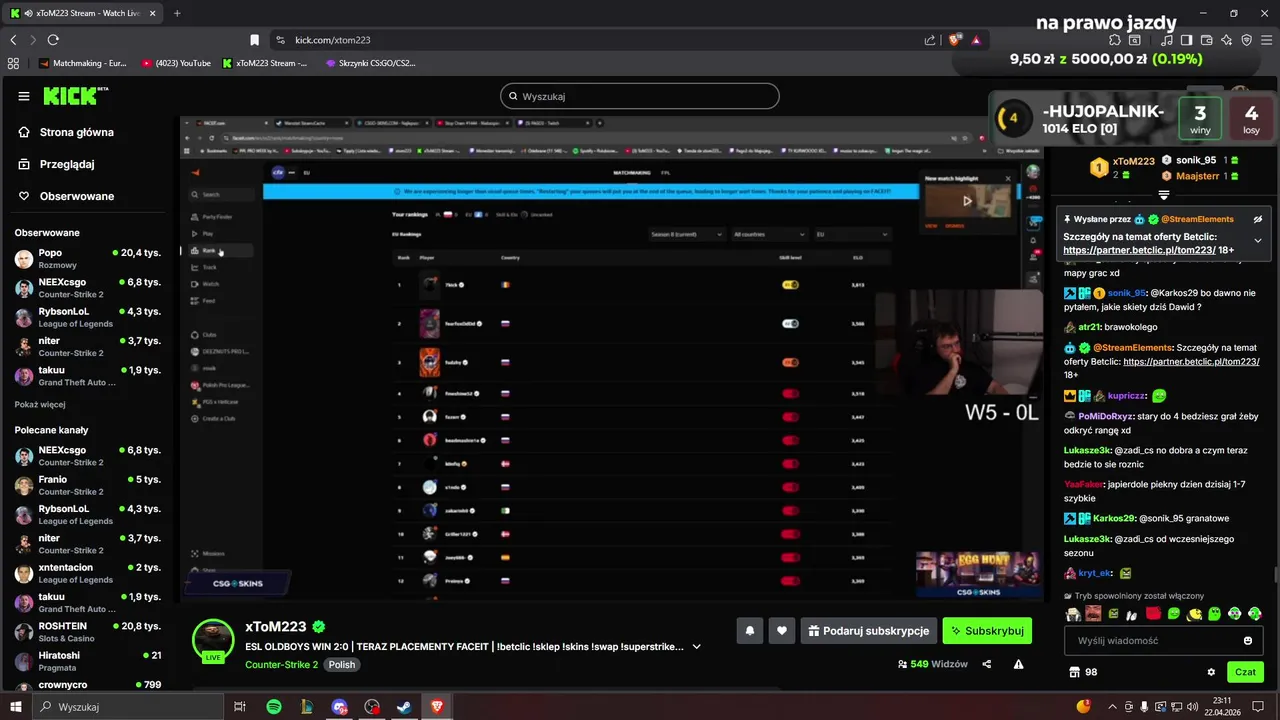Hide the pinned StreamElements message
The width and height of the screenshot is (1280, 720).
(1258, 219)
